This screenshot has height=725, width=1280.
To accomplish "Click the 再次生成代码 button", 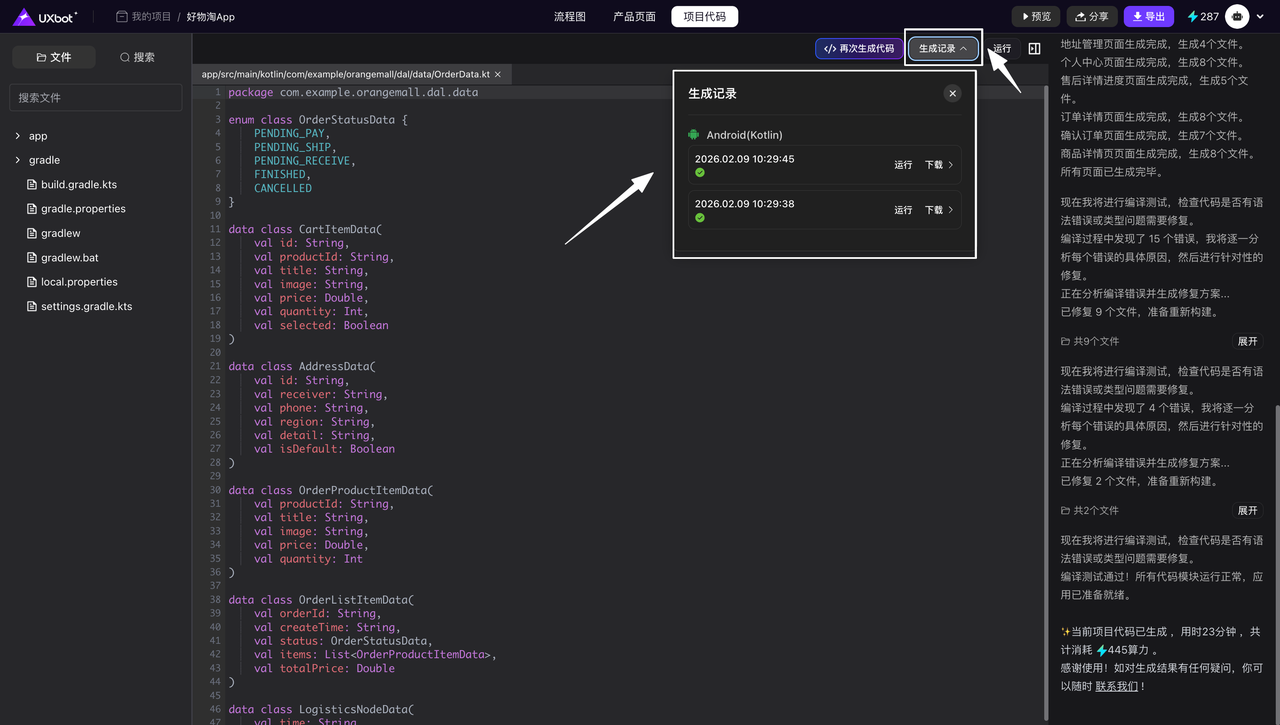I will coord(859,48).
